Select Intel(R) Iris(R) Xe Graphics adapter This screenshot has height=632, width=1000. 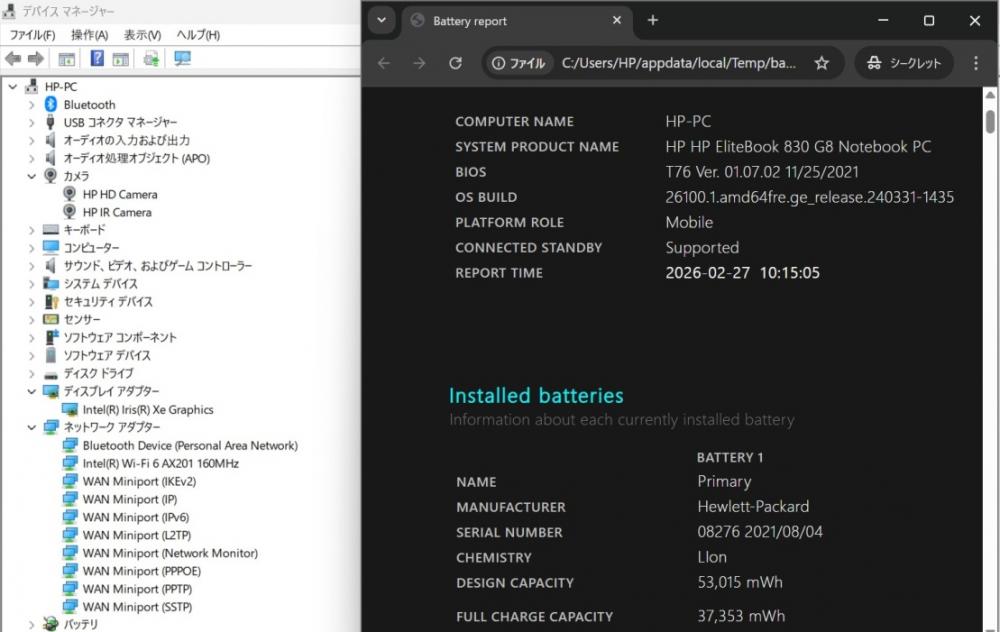point(147,409)
